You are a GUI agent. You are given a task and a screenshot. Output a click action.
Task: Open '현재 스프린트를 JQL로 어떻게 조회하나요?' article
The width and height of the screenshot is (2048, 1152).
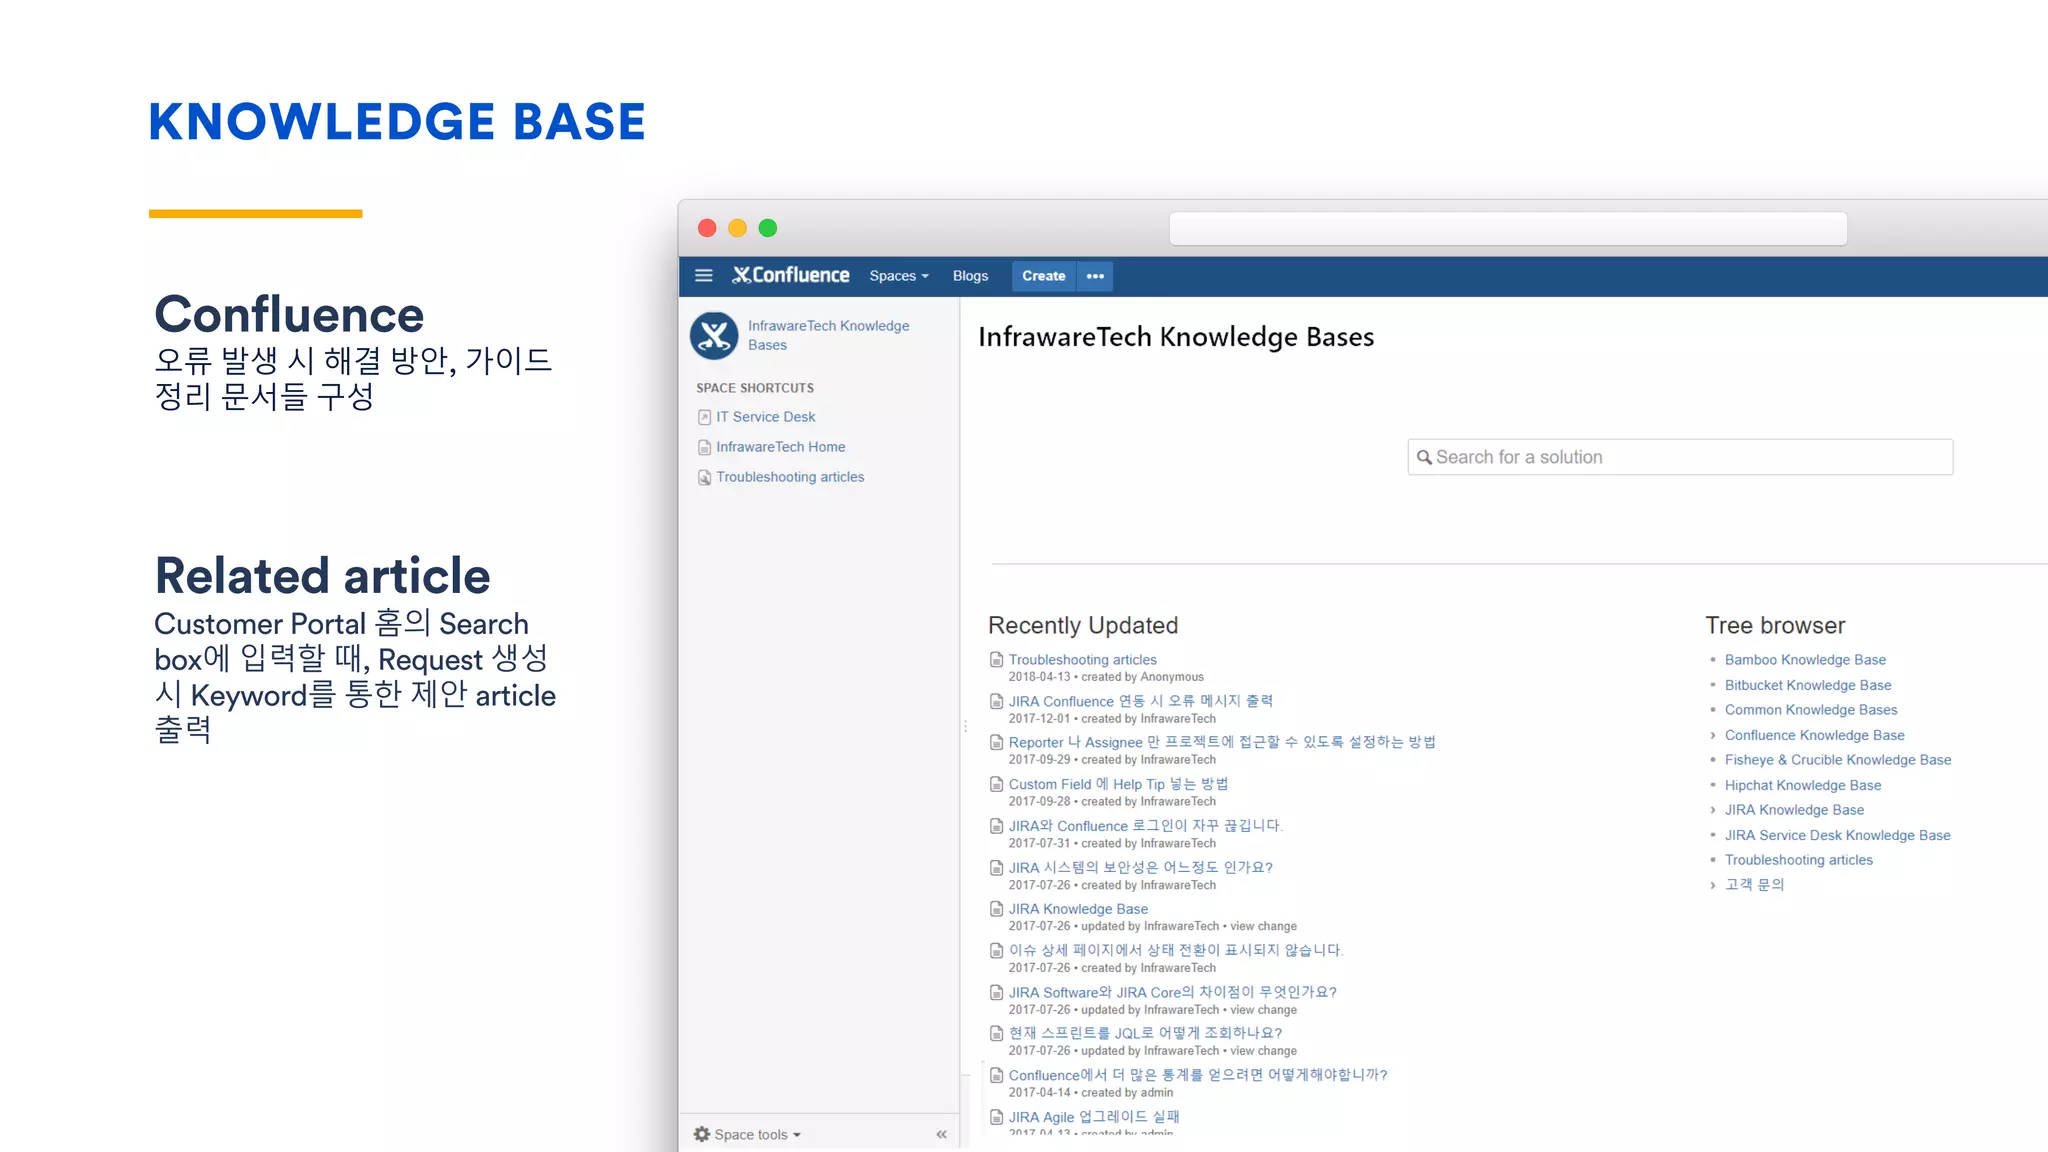1145,1033
